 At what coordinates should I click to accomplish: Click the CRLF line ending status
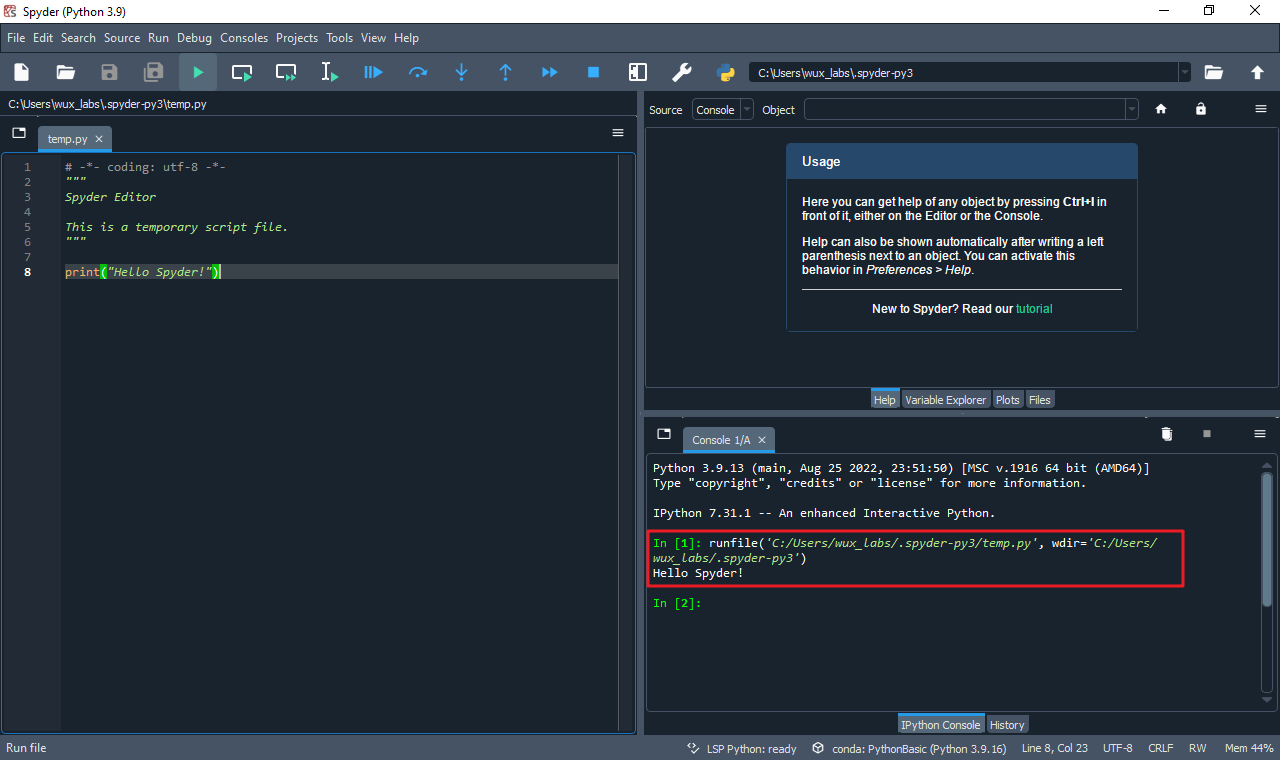click(x=1161, y=748)
